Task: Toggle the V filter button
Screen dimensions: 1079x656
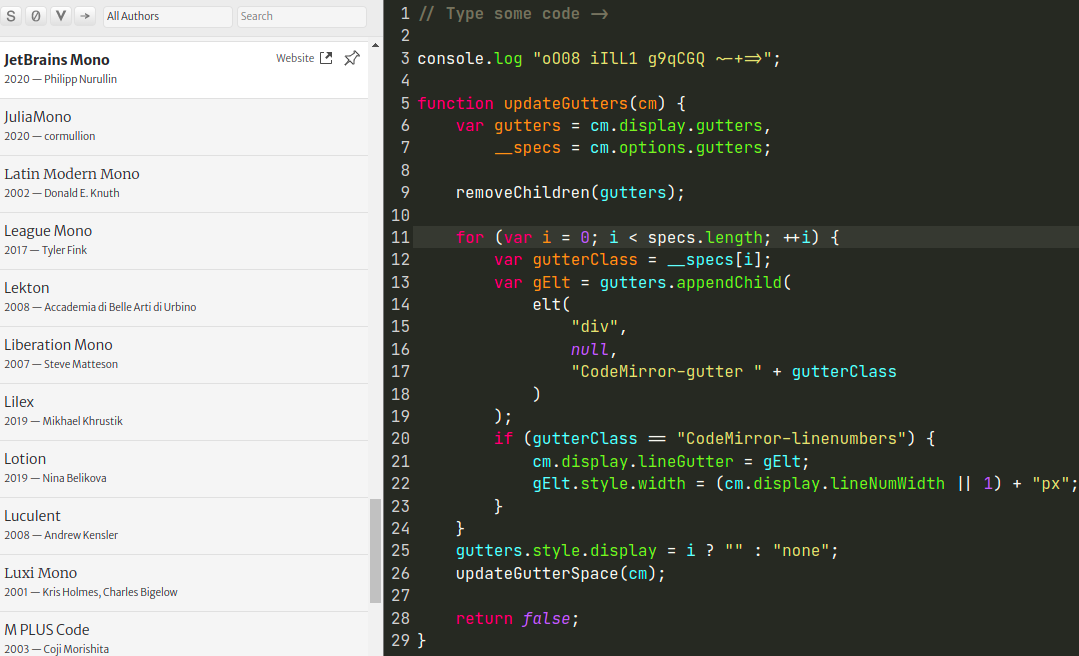Action: [61, 16]
